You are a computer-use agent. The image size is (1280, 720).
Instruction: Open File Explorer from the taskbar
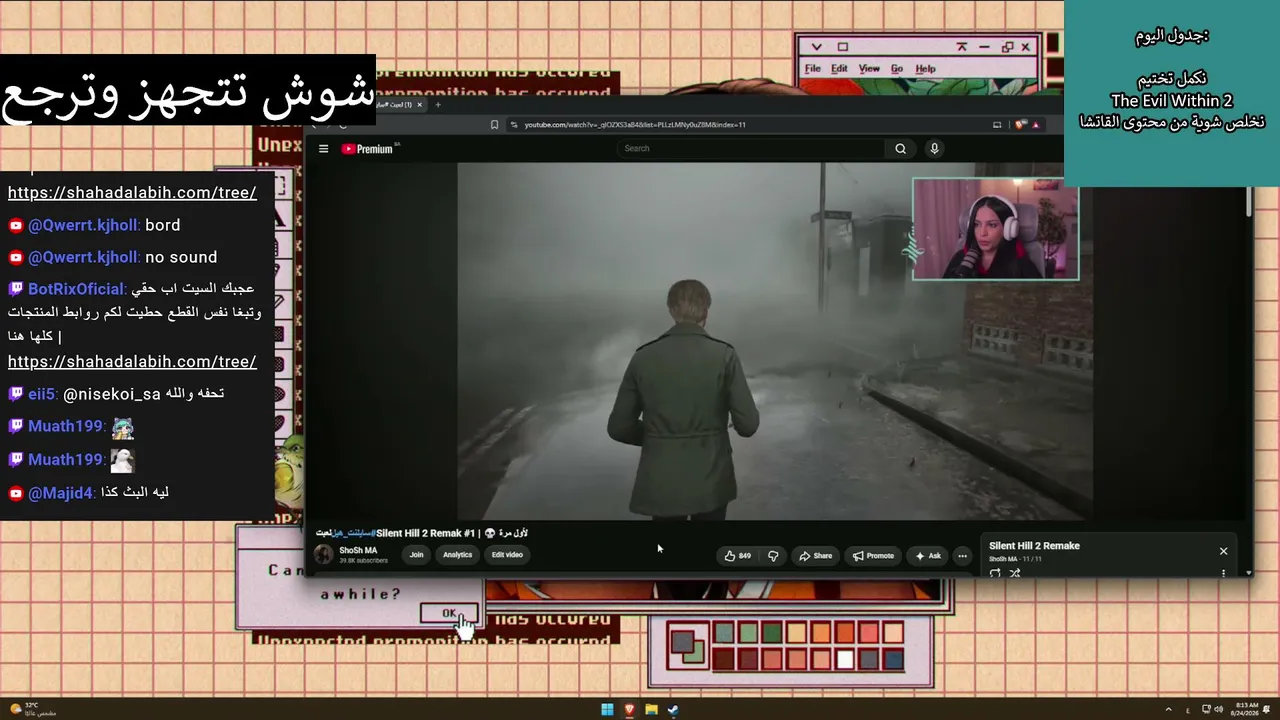pos(651,710)
